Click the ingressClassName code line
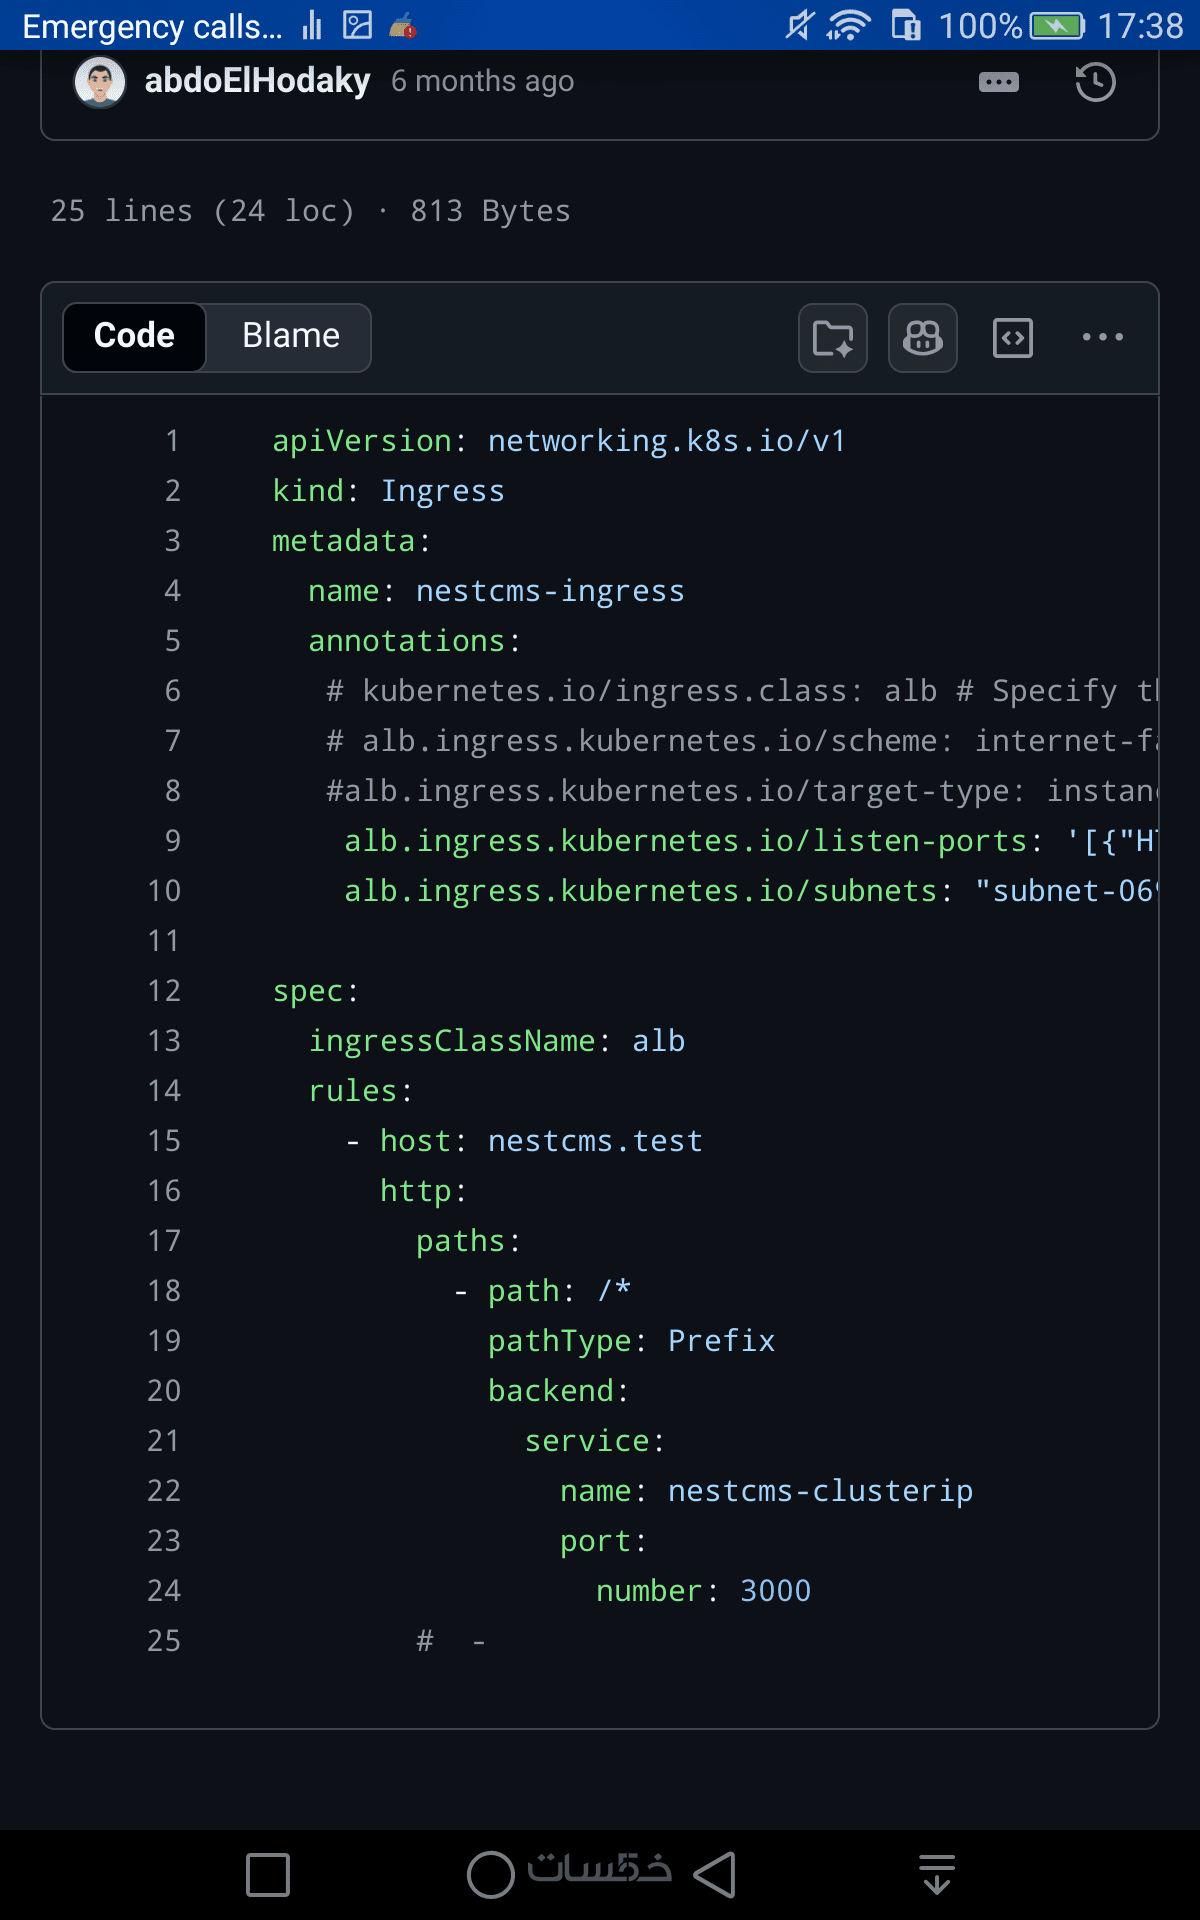The height and width of the screenshot is (1920, 1200). coord(496,1041)
